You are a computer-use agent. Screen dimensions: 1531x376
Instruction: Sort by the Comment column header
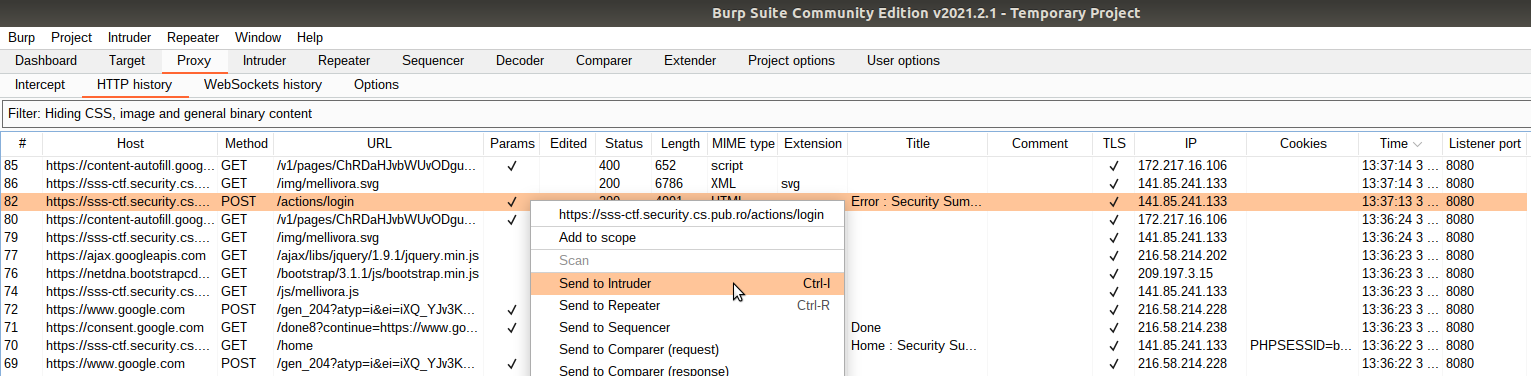pyautogui.click(x=1040, y=144)
